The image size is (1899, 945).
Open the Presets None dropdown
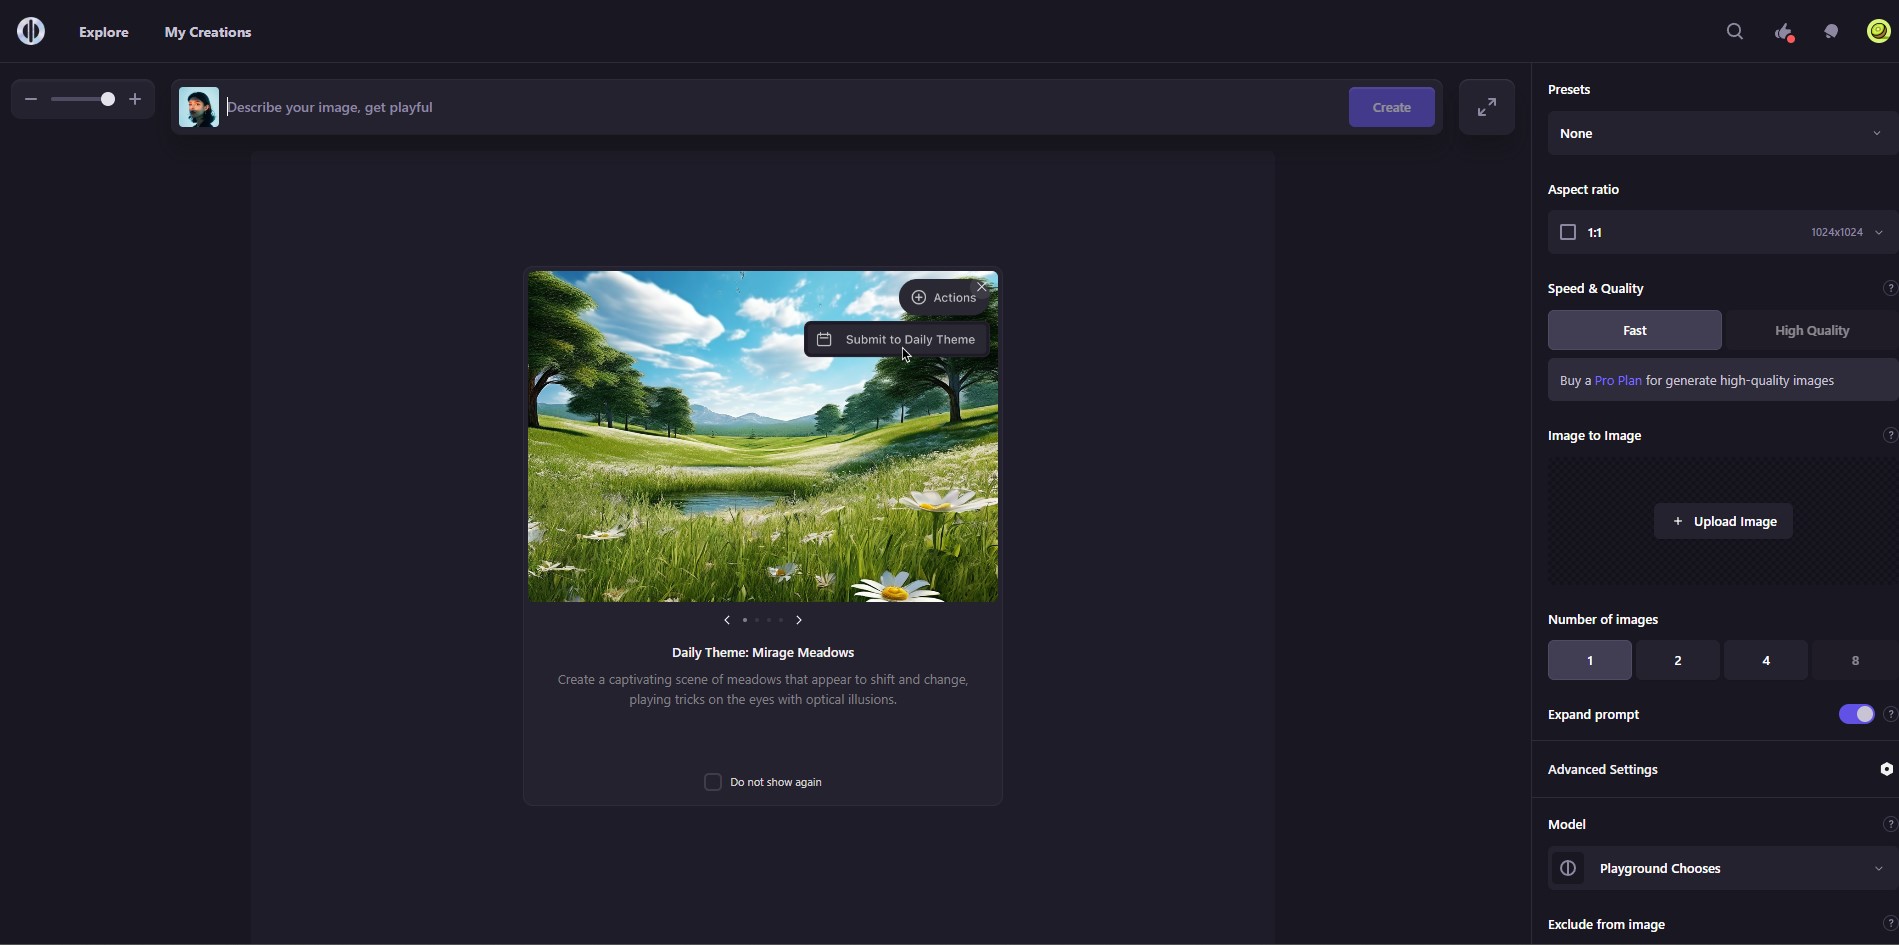[x=1723, y=133]
